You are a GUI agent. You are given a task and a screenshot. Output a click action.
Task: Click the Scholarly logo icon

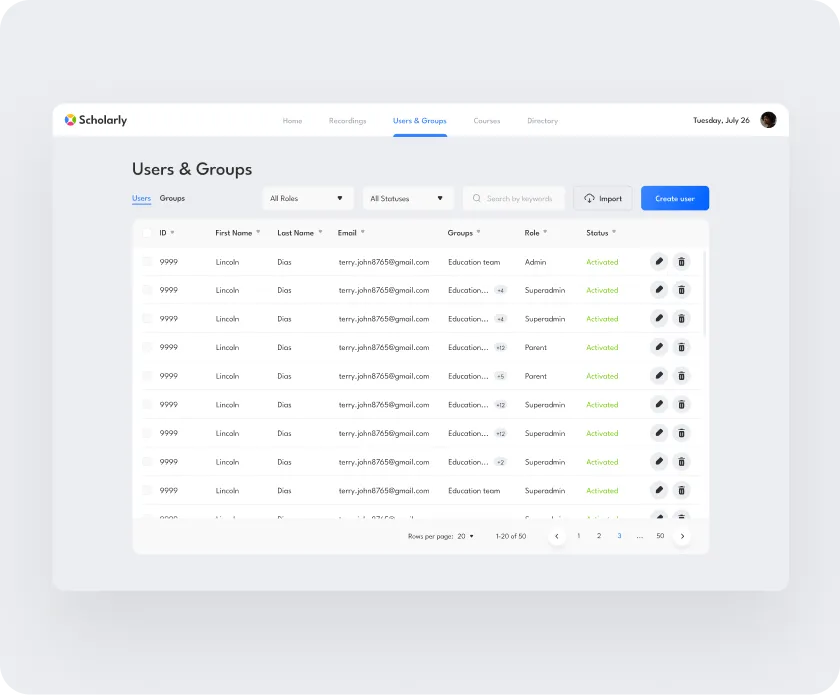(x=69, y=120)
